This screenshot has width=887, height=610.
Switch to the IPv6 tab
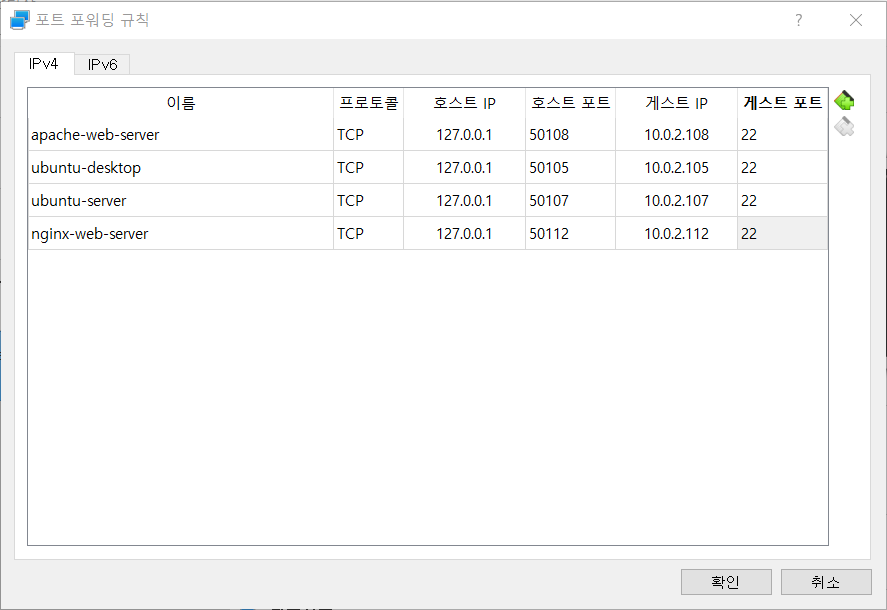coord(102,65)
